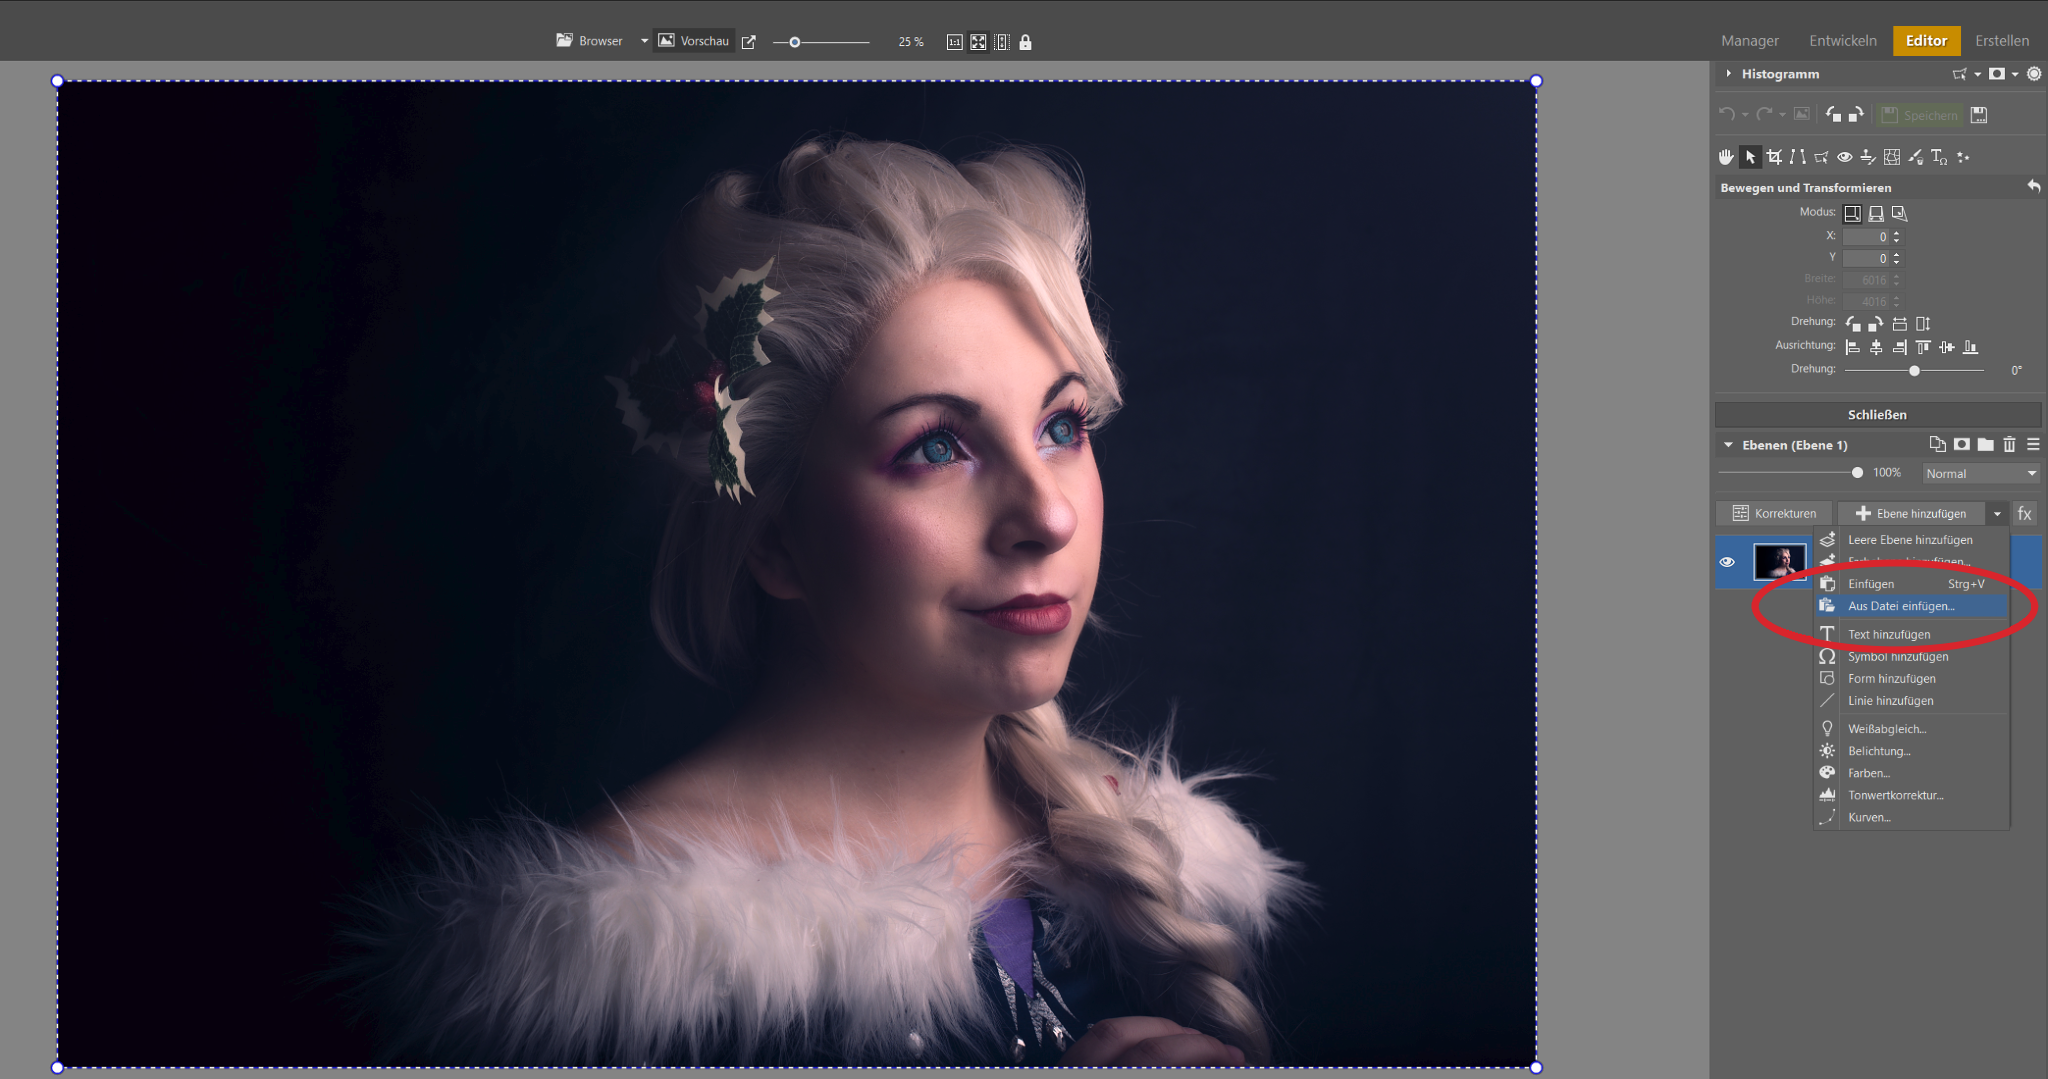Image resolution: width=2048 pixels, height=1079 pixels.
Task: Align layer to bottom edge
Action: 1970,347
